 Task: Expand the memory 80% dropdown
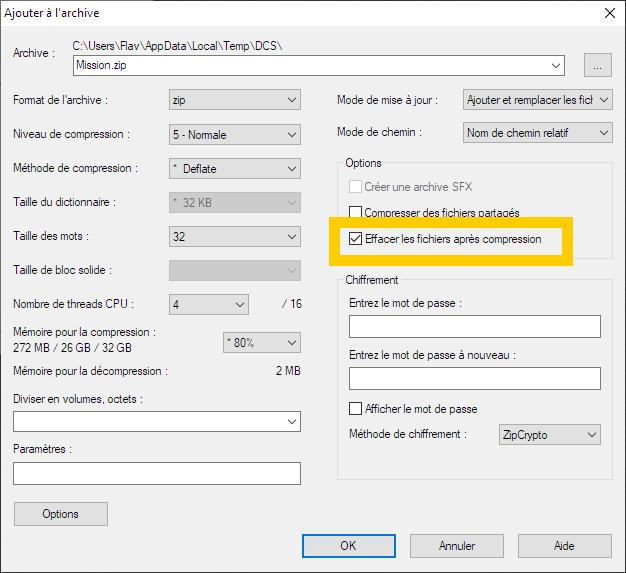[x=262, y=343]
